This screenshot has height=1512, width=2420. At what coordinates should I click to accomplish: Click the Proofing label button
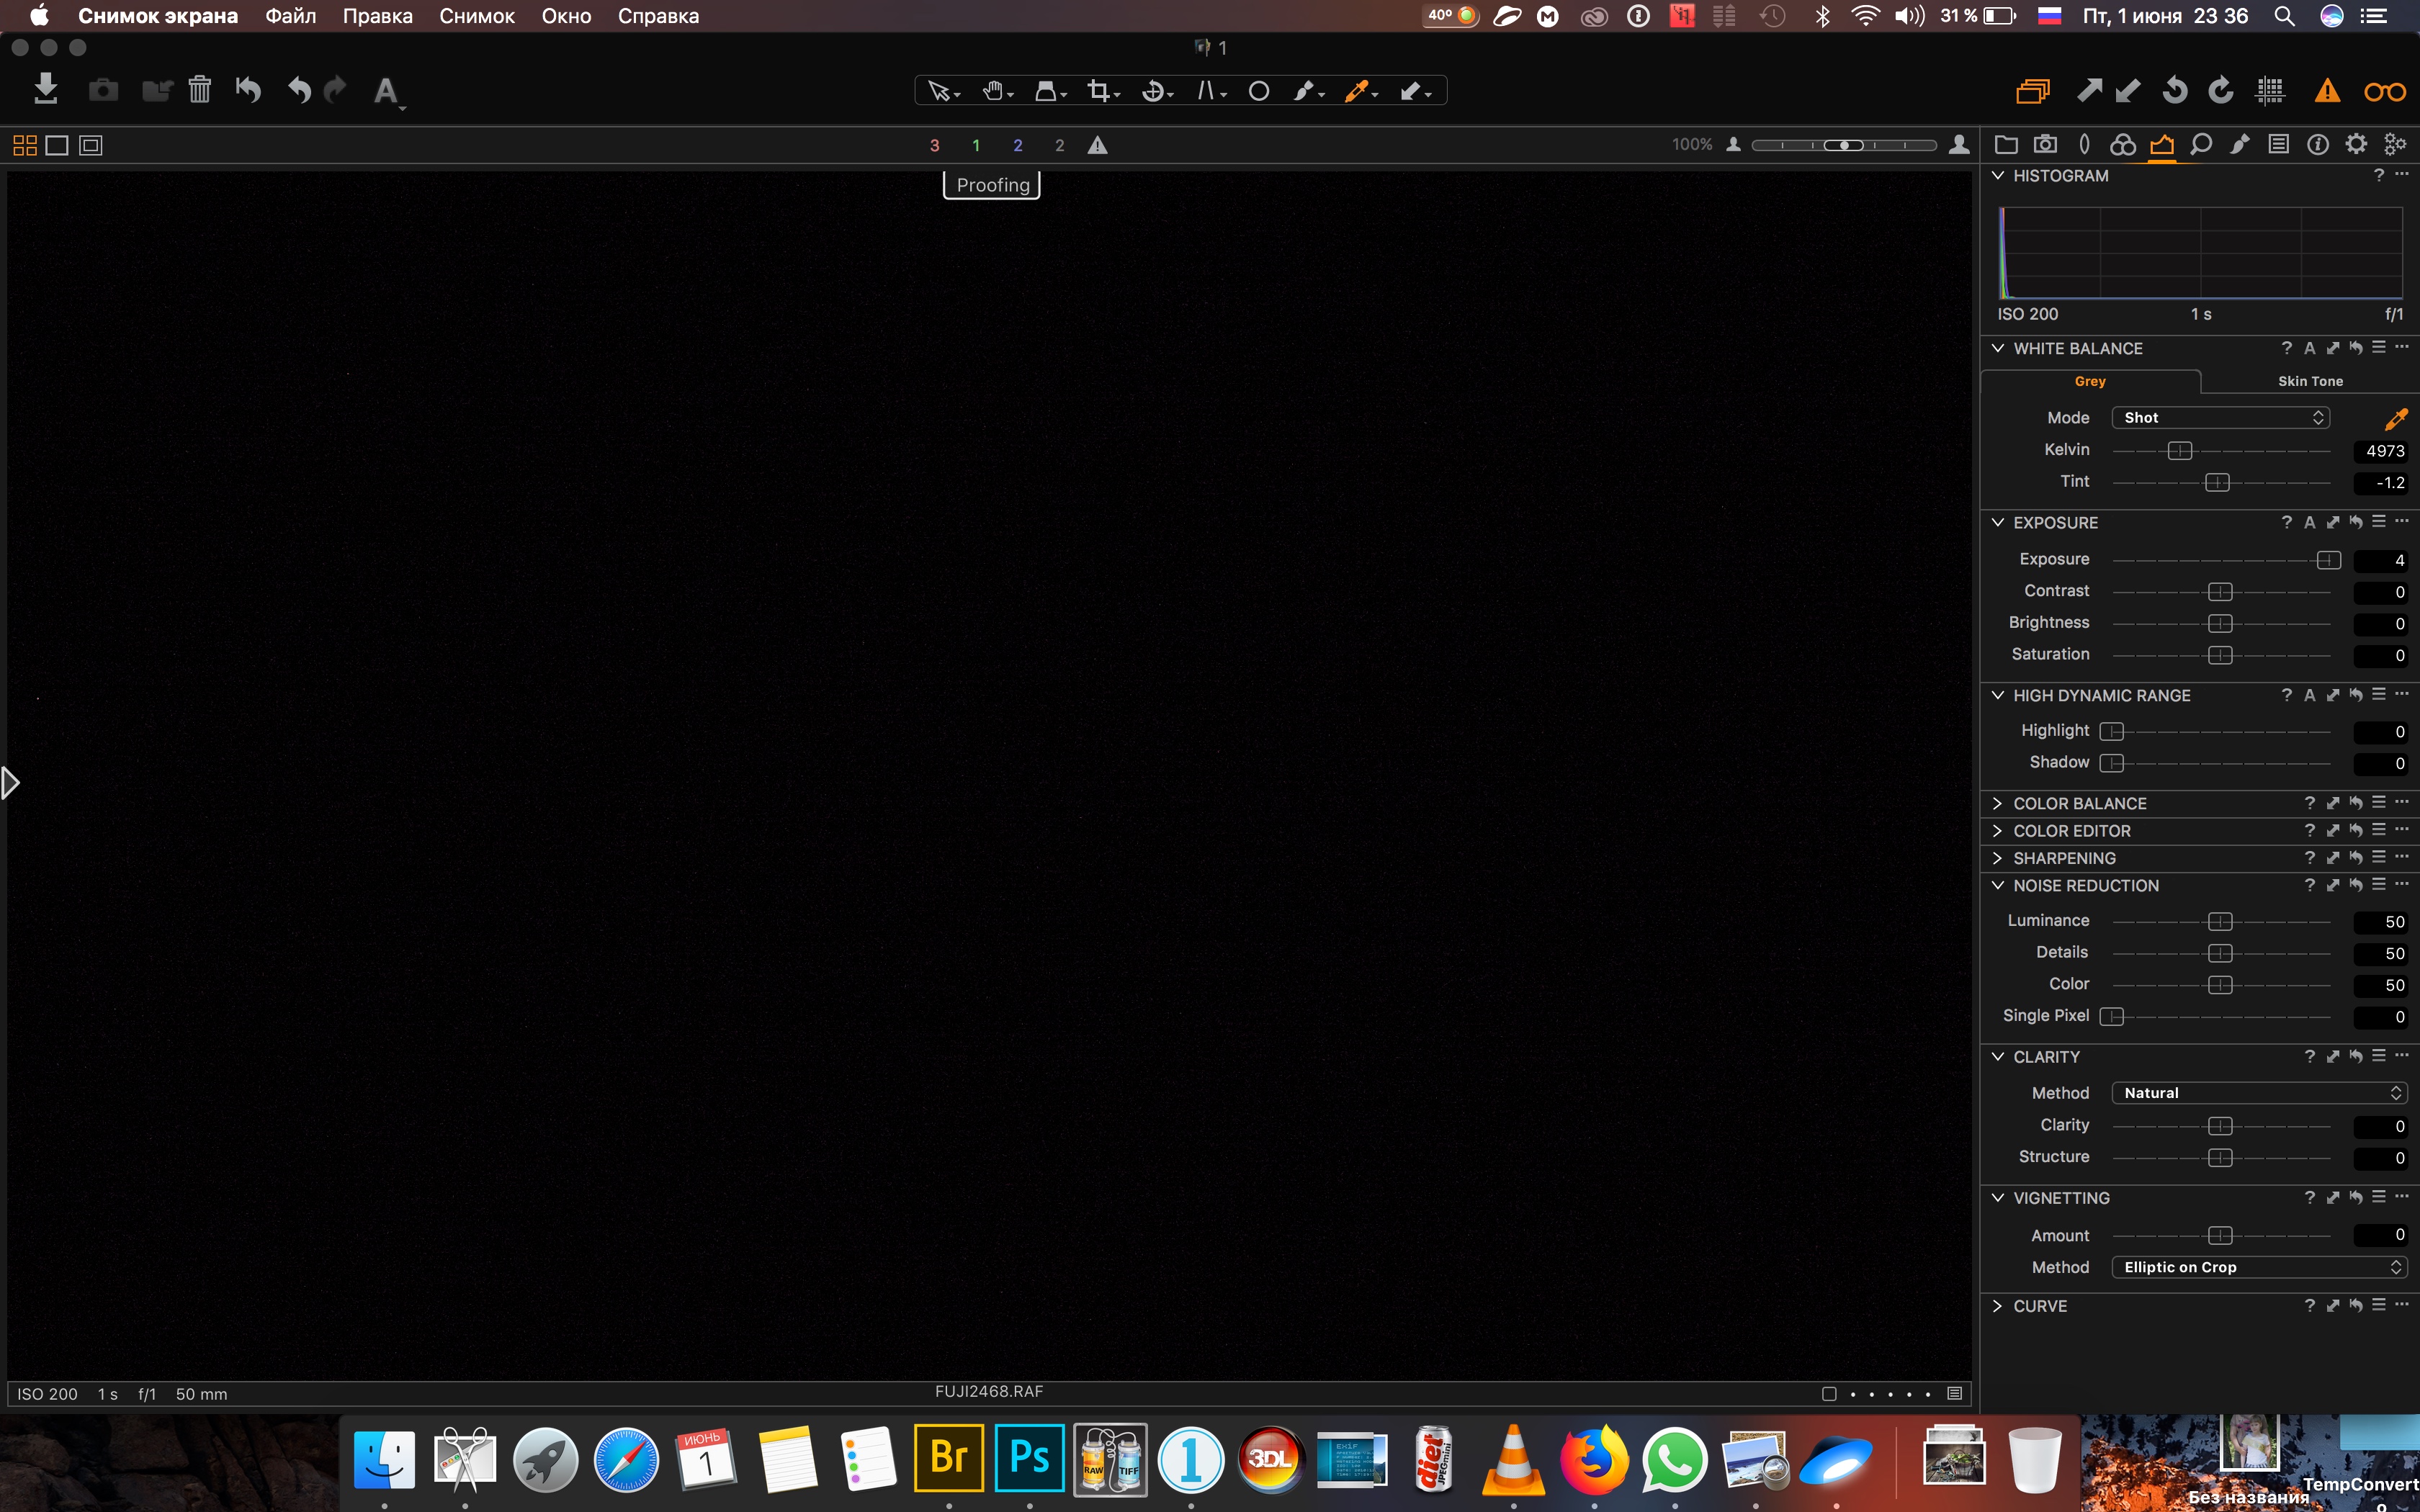click(992, 185)
